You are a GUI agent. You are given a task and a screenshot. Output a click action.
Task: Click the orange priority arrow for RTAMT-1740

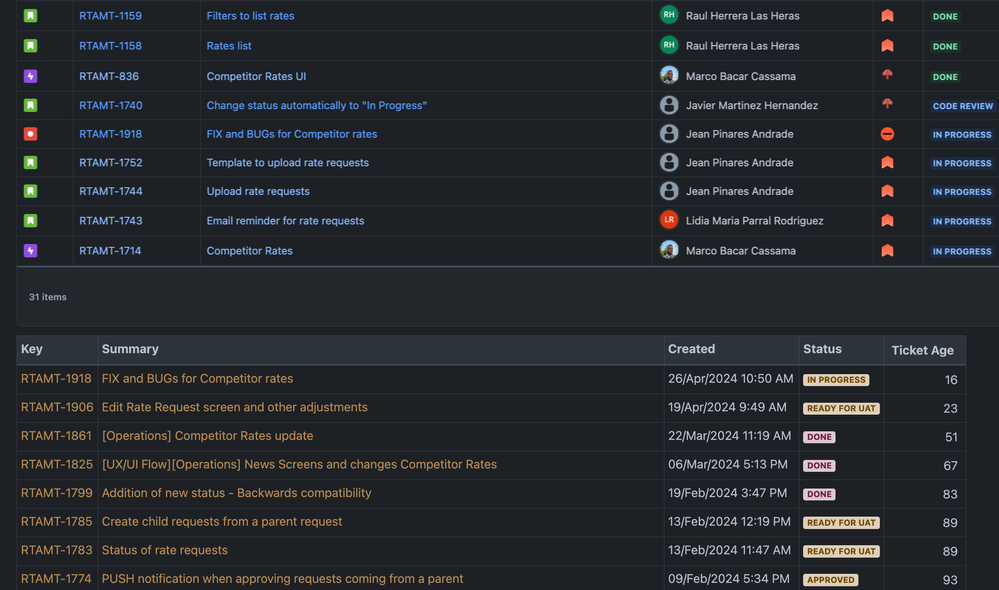886,104
